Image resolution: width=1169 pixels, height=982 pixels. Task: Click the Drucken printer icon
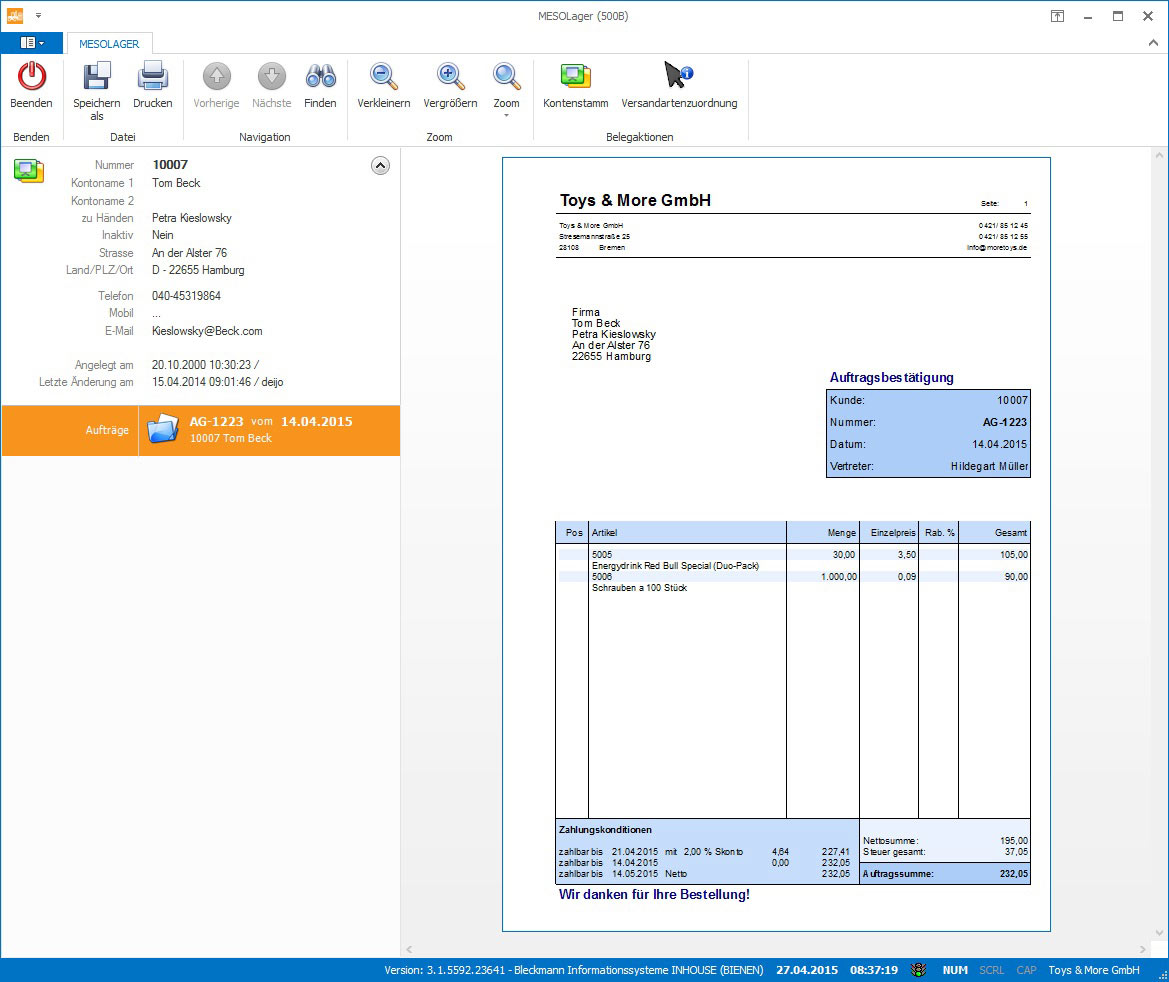[153, 76]
